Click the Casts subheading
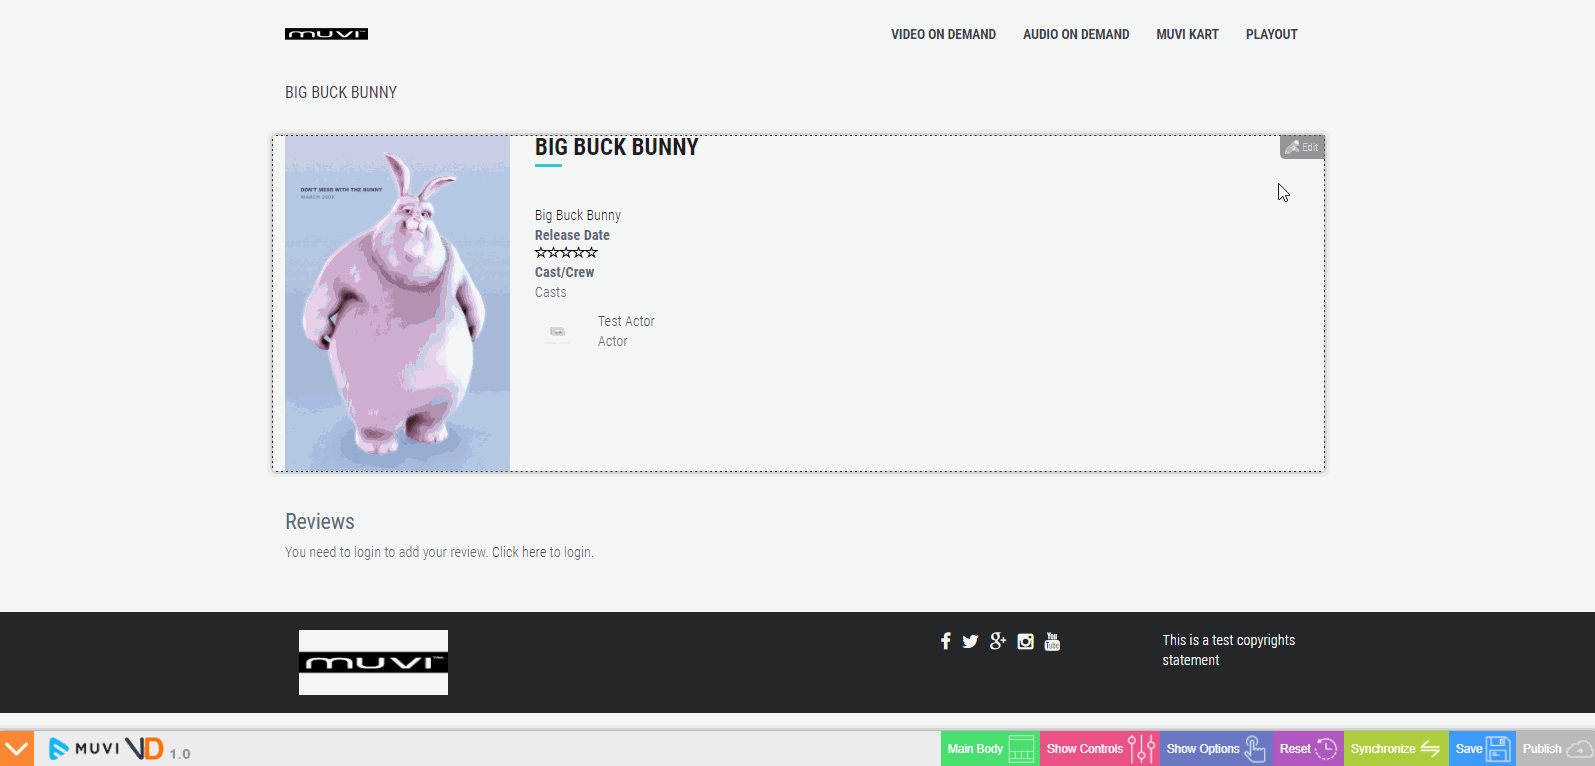 550,292
